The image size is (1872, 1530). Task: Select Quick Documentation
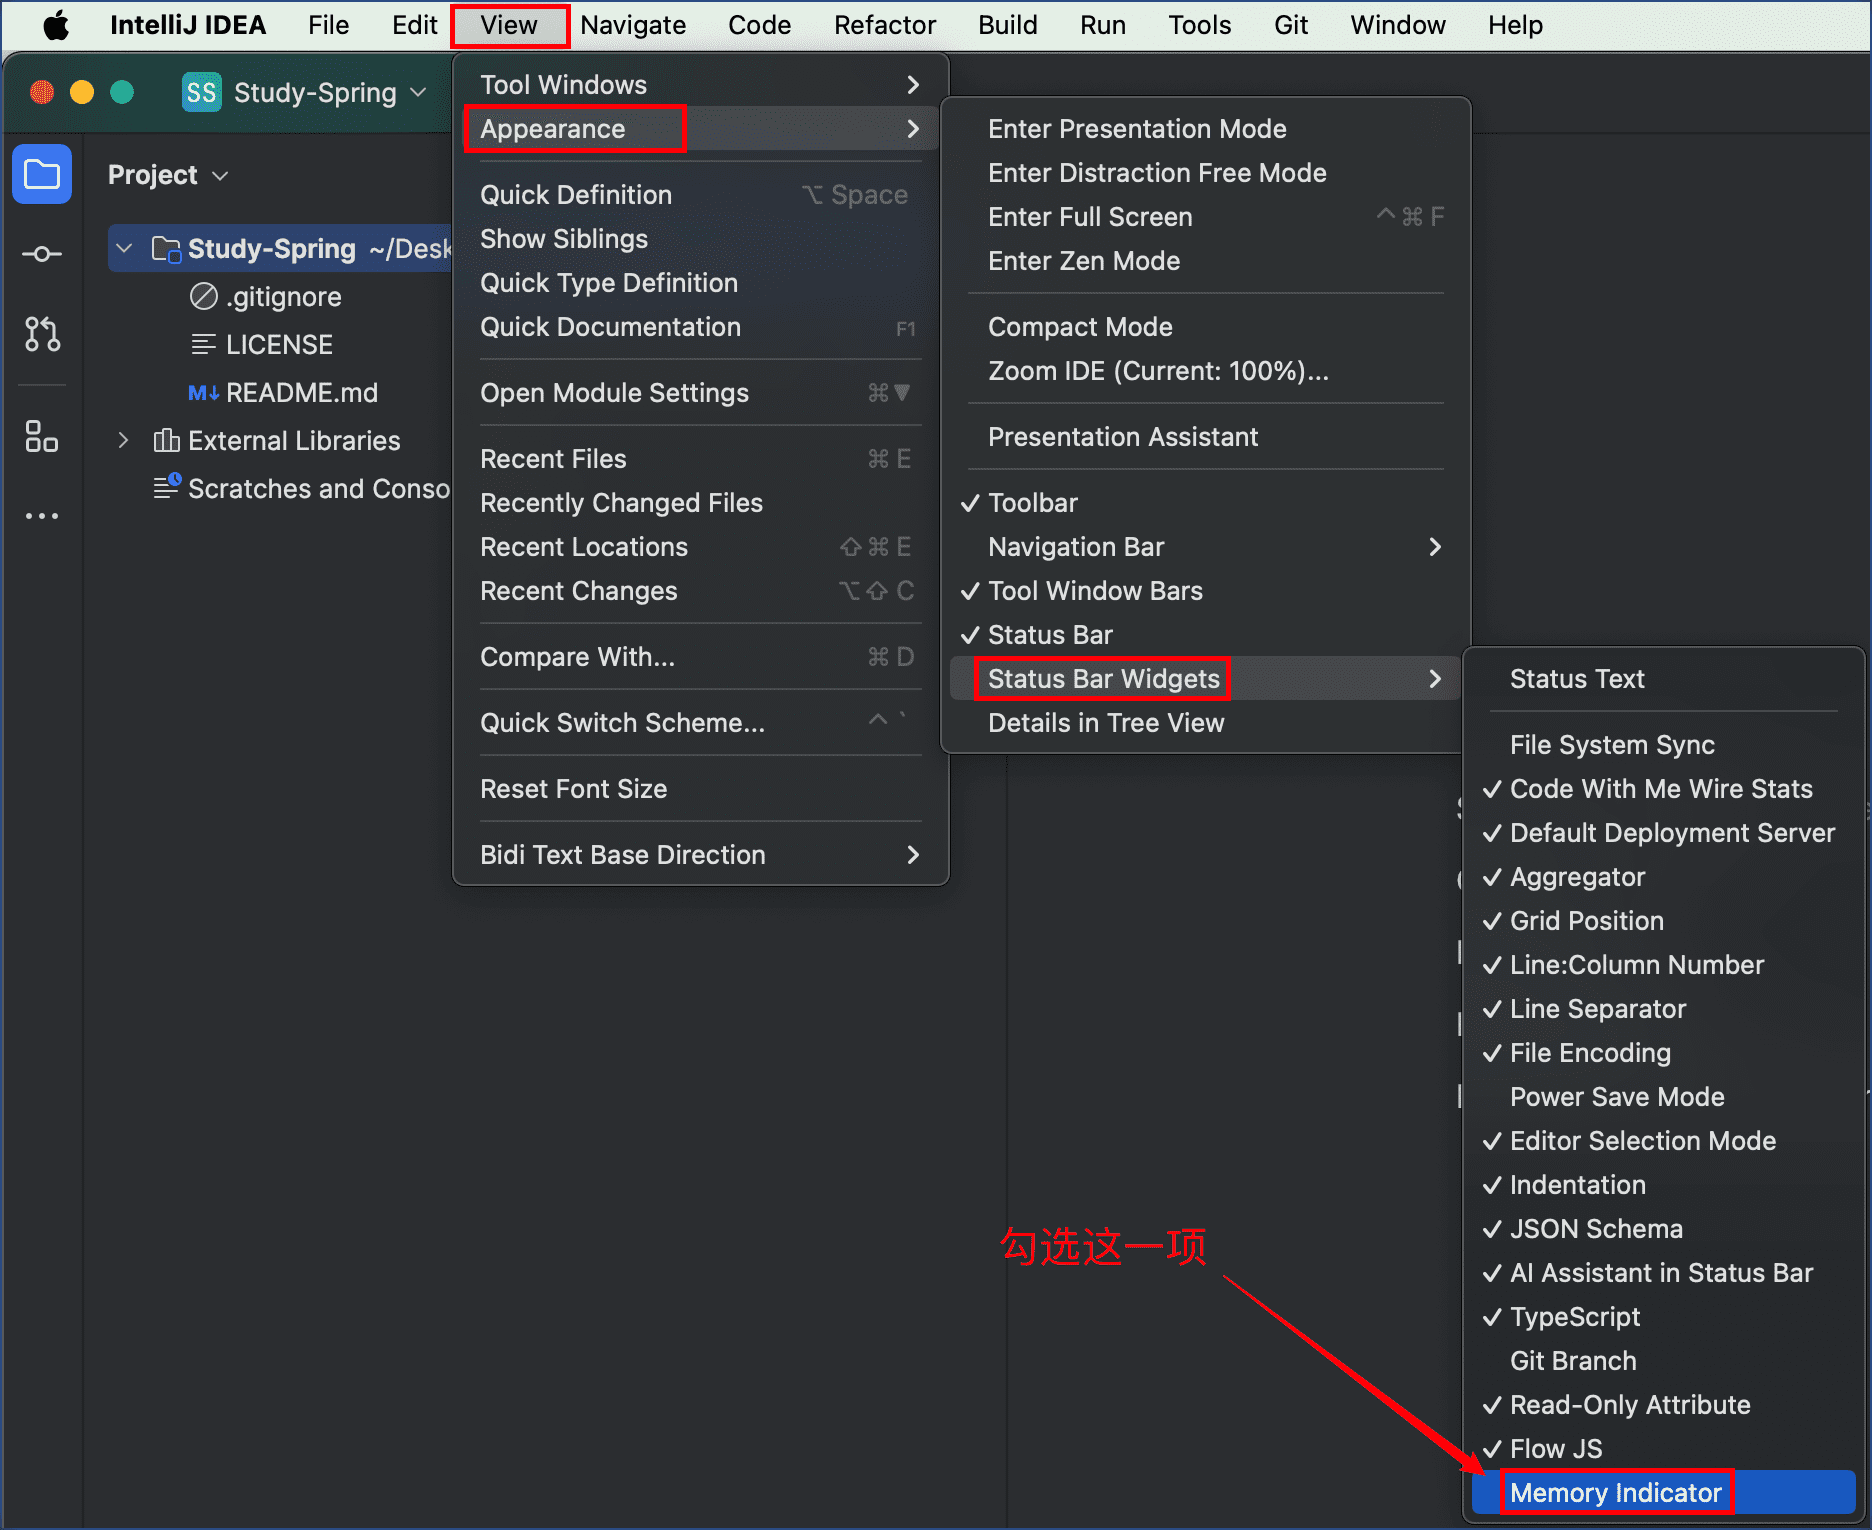(700, 327)
